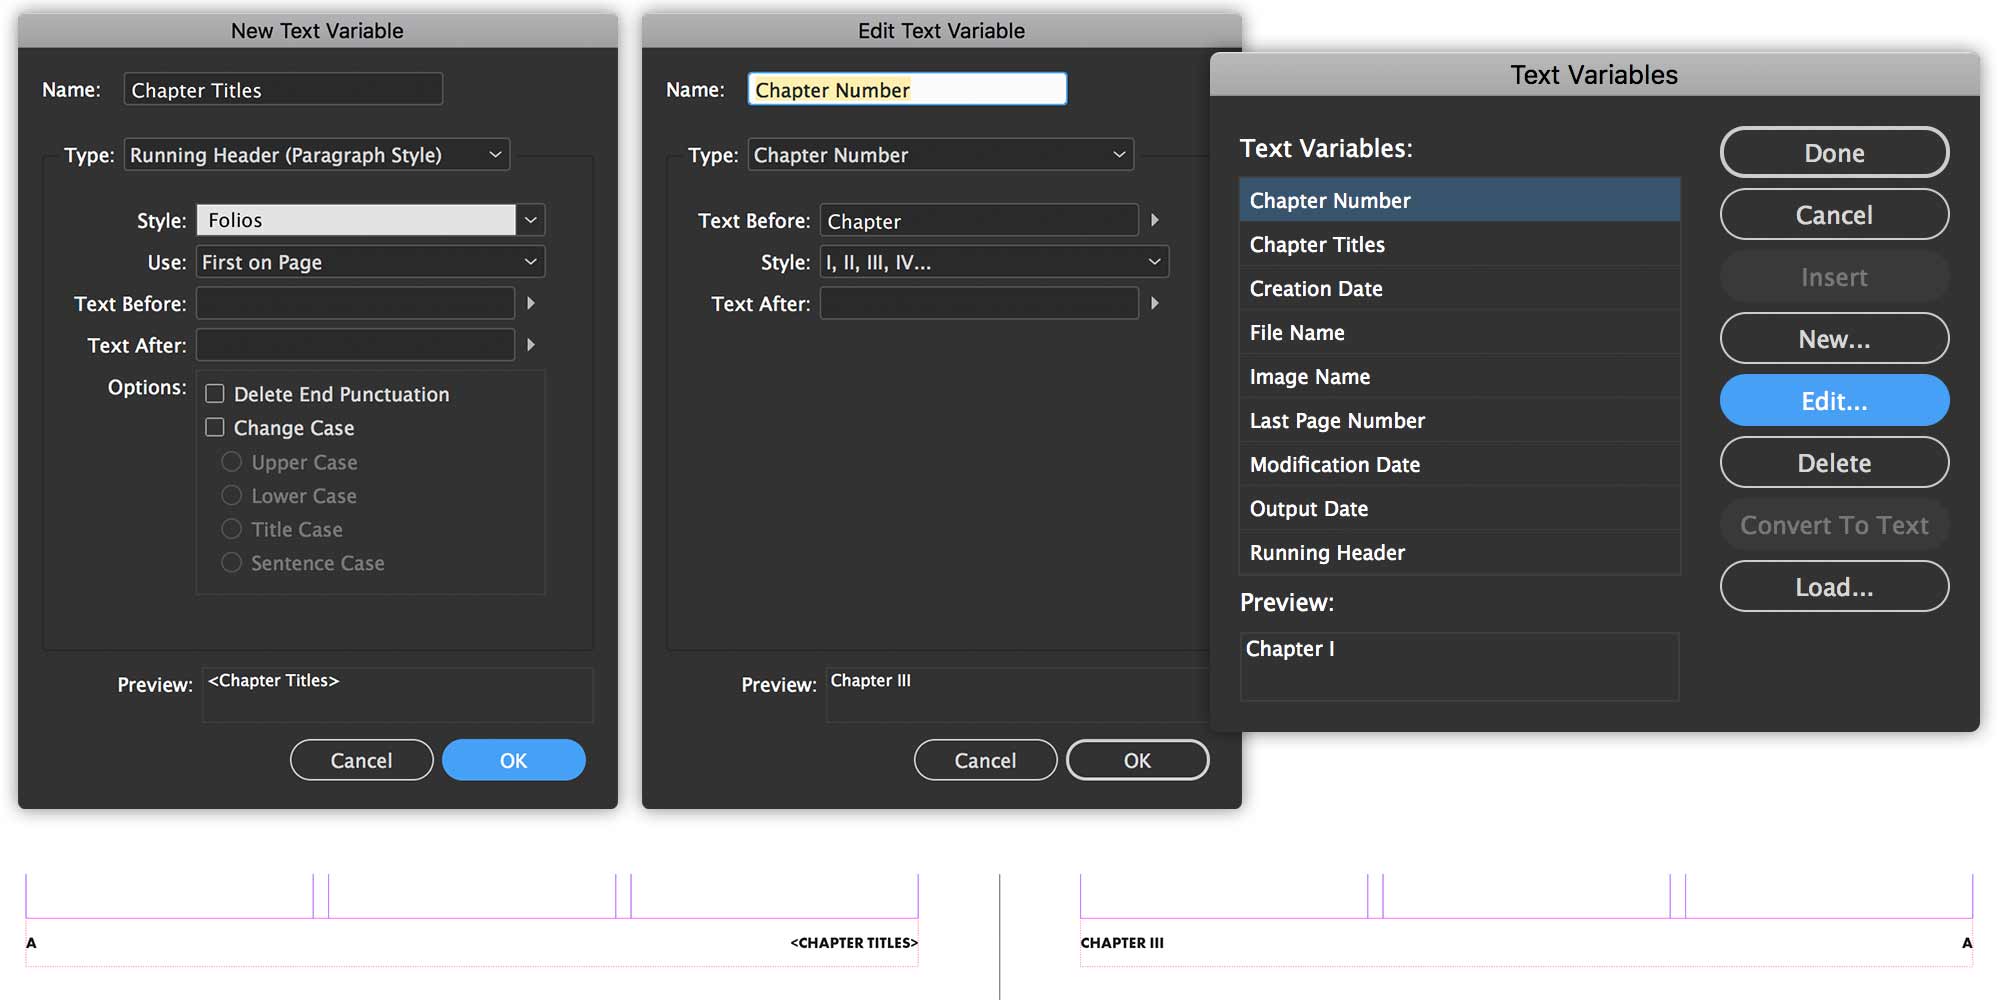
Task: Click the Insert button
Action: [1834, 277]
